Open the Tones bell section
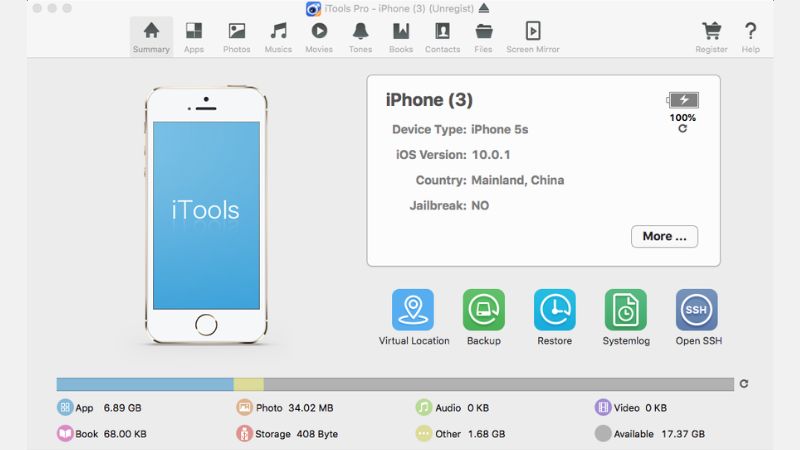800x450 pixels. click(360, 37)
